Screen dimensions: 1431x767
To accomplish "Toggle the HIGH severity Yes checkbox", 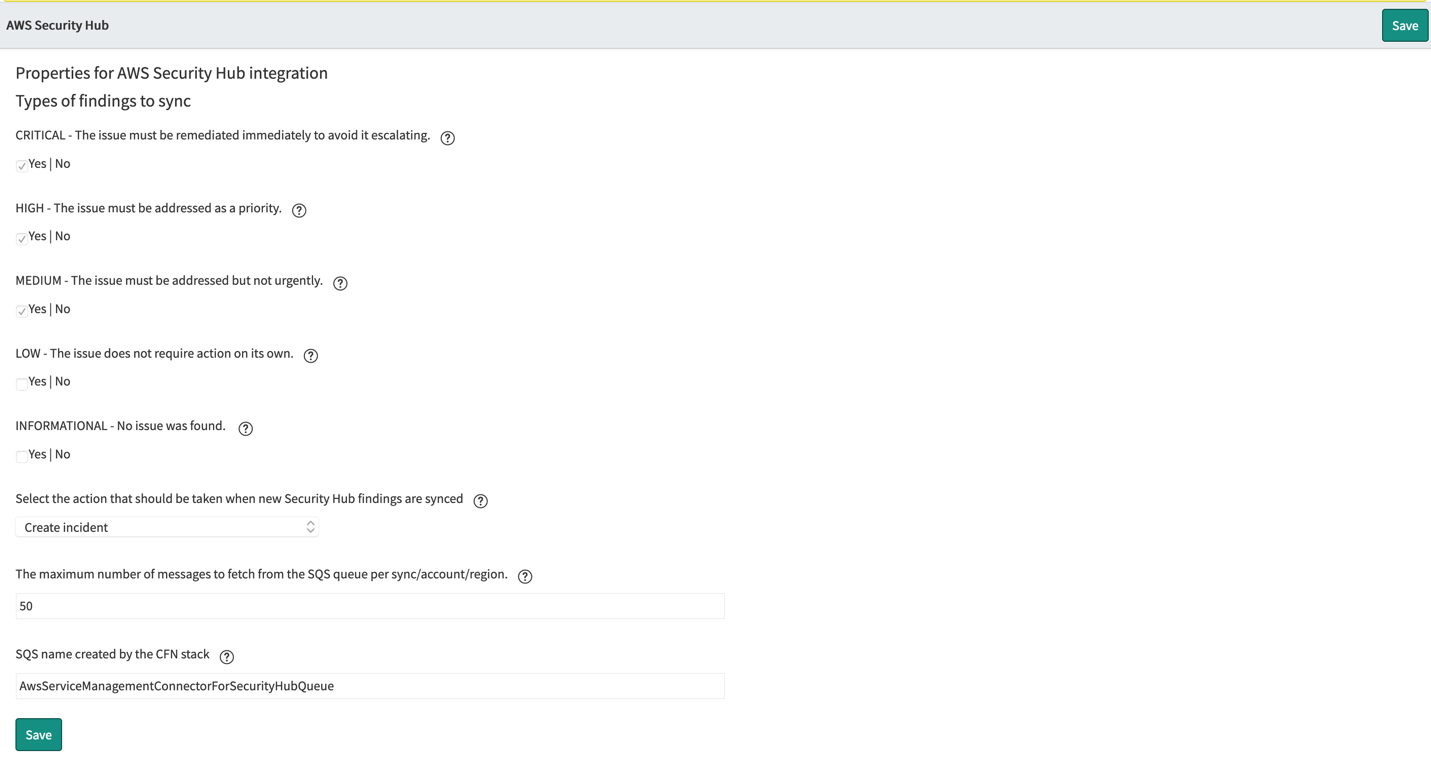I will click(x=21, y=237).
